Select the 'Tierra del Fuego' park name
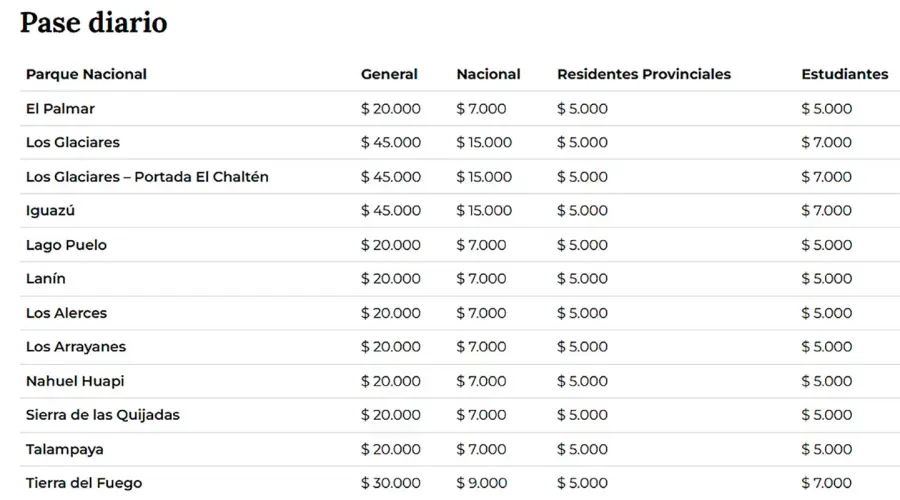900x500 pixels. tap(84, 483)
